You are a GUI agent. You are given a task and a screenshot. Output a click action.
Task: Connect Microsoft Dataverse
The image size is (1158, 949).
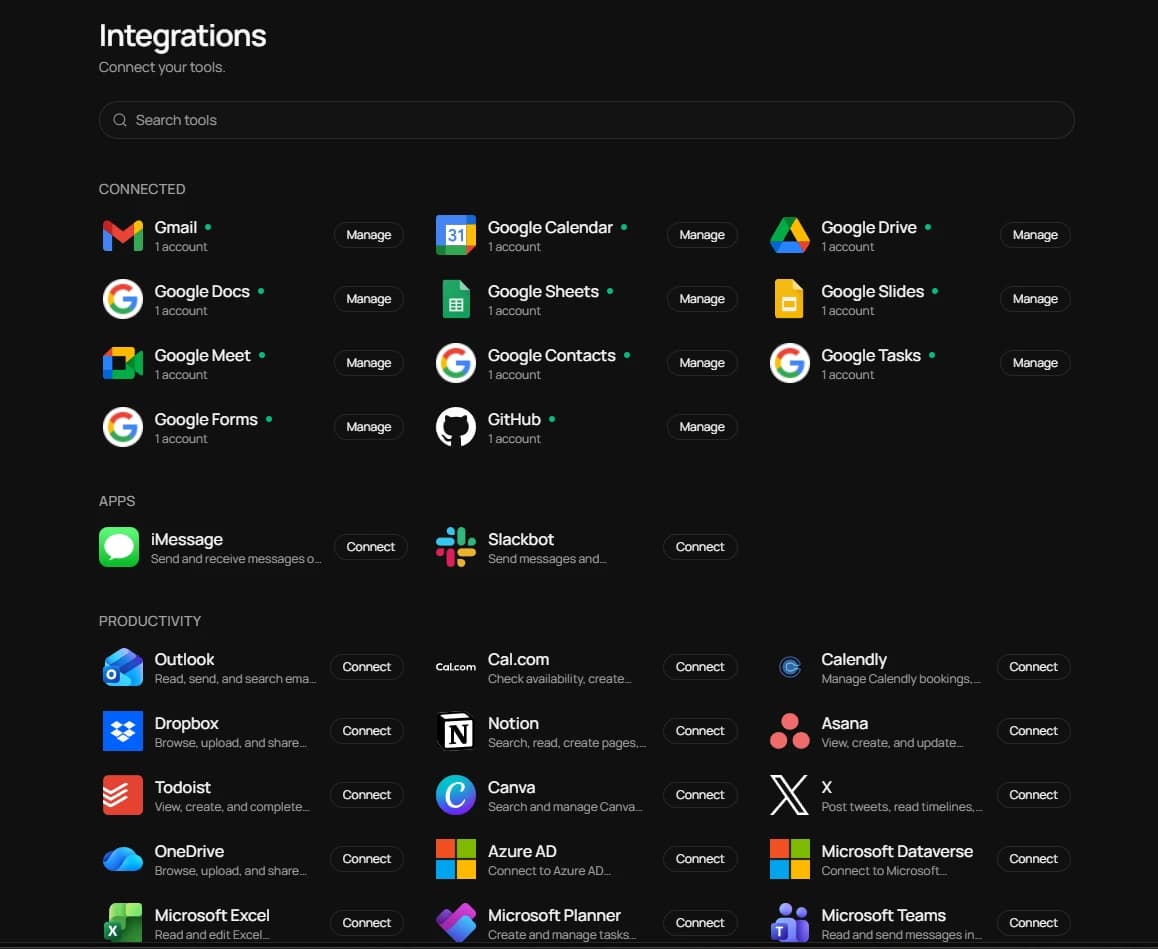(x=1033, y=859)
